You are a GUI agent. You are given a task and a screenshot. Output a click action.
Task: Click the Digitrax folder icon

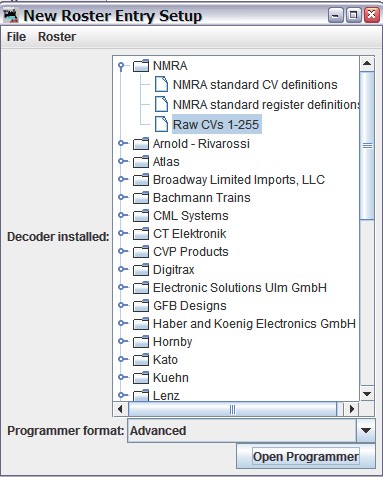(141, 270)
